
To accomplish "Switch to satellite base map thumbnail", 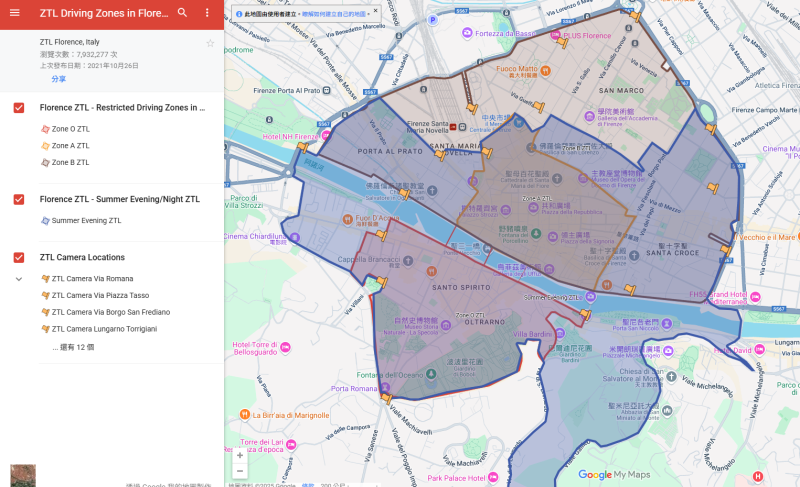I will click(x=22, y=475).
